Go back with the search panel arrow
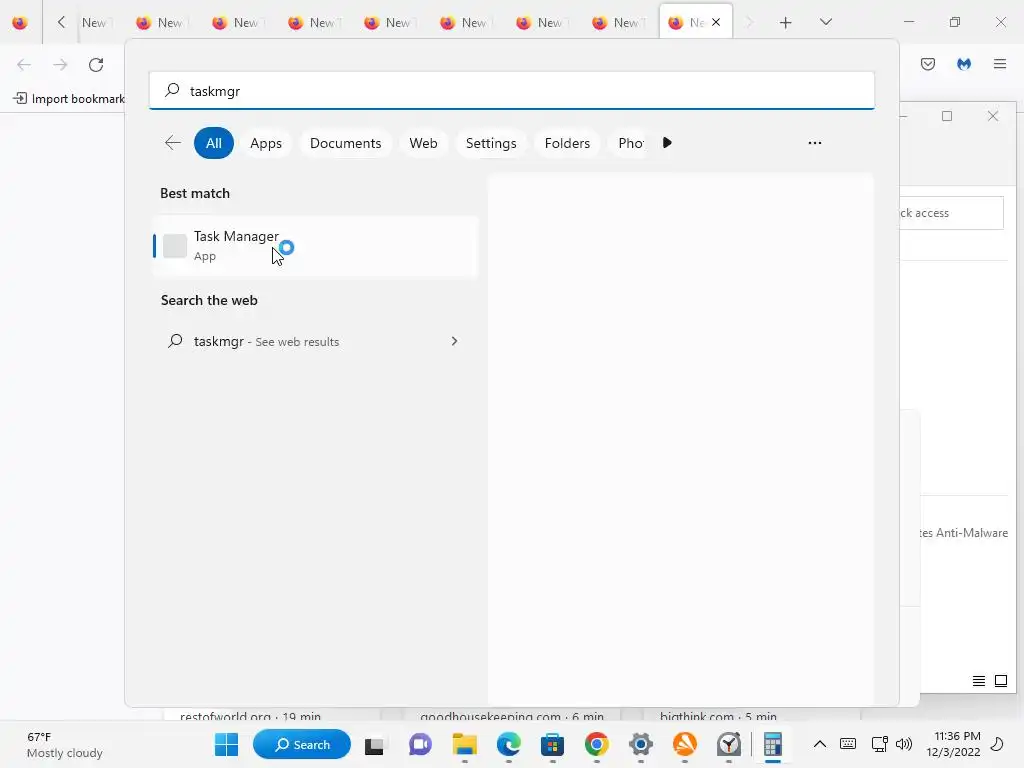Screen dimensions: 1024x768 point(172,143)
